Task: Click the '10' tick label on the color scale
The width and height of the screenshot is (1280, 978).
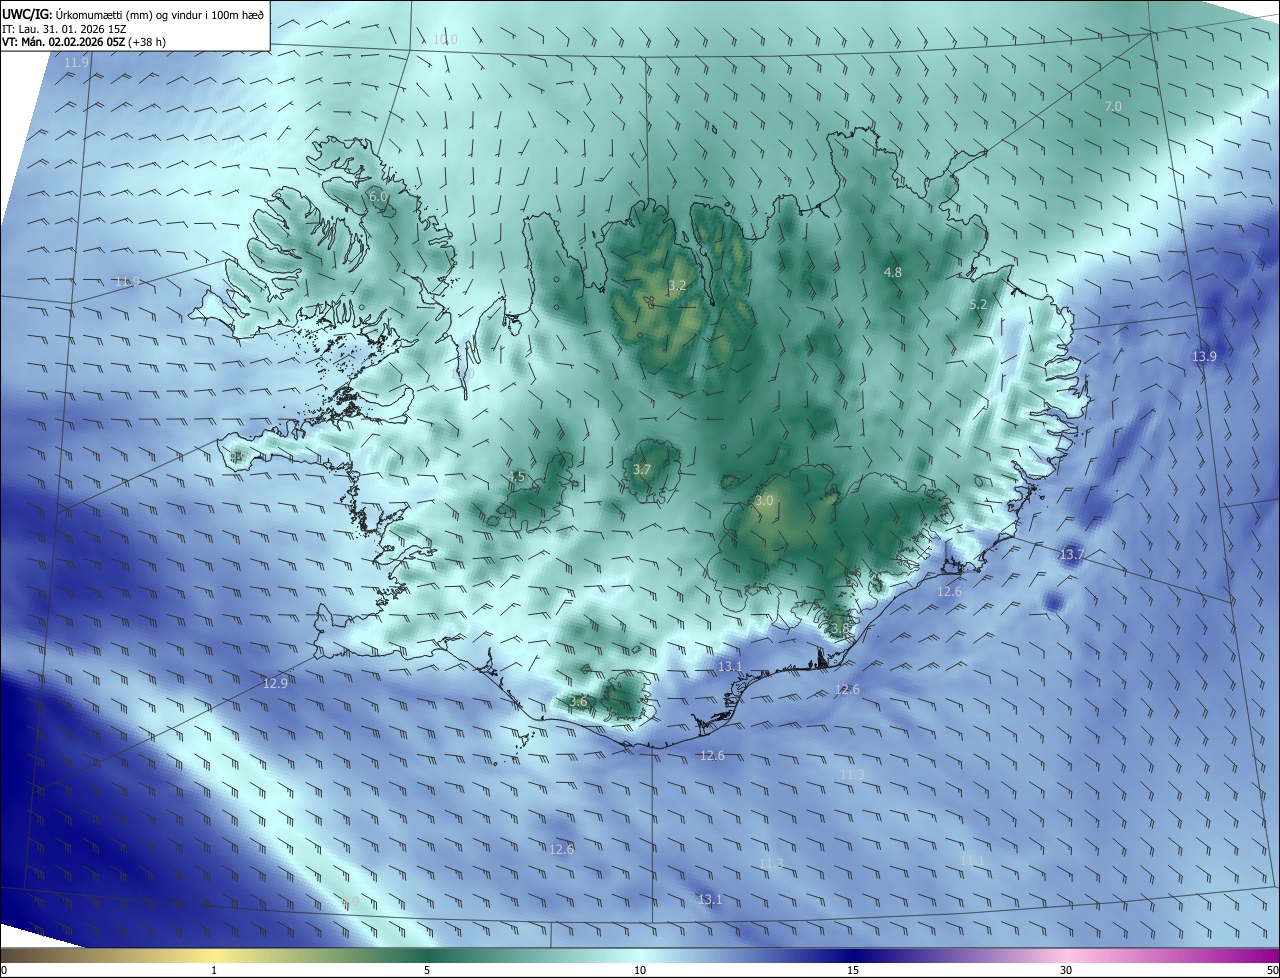Action: click(640, 970)
